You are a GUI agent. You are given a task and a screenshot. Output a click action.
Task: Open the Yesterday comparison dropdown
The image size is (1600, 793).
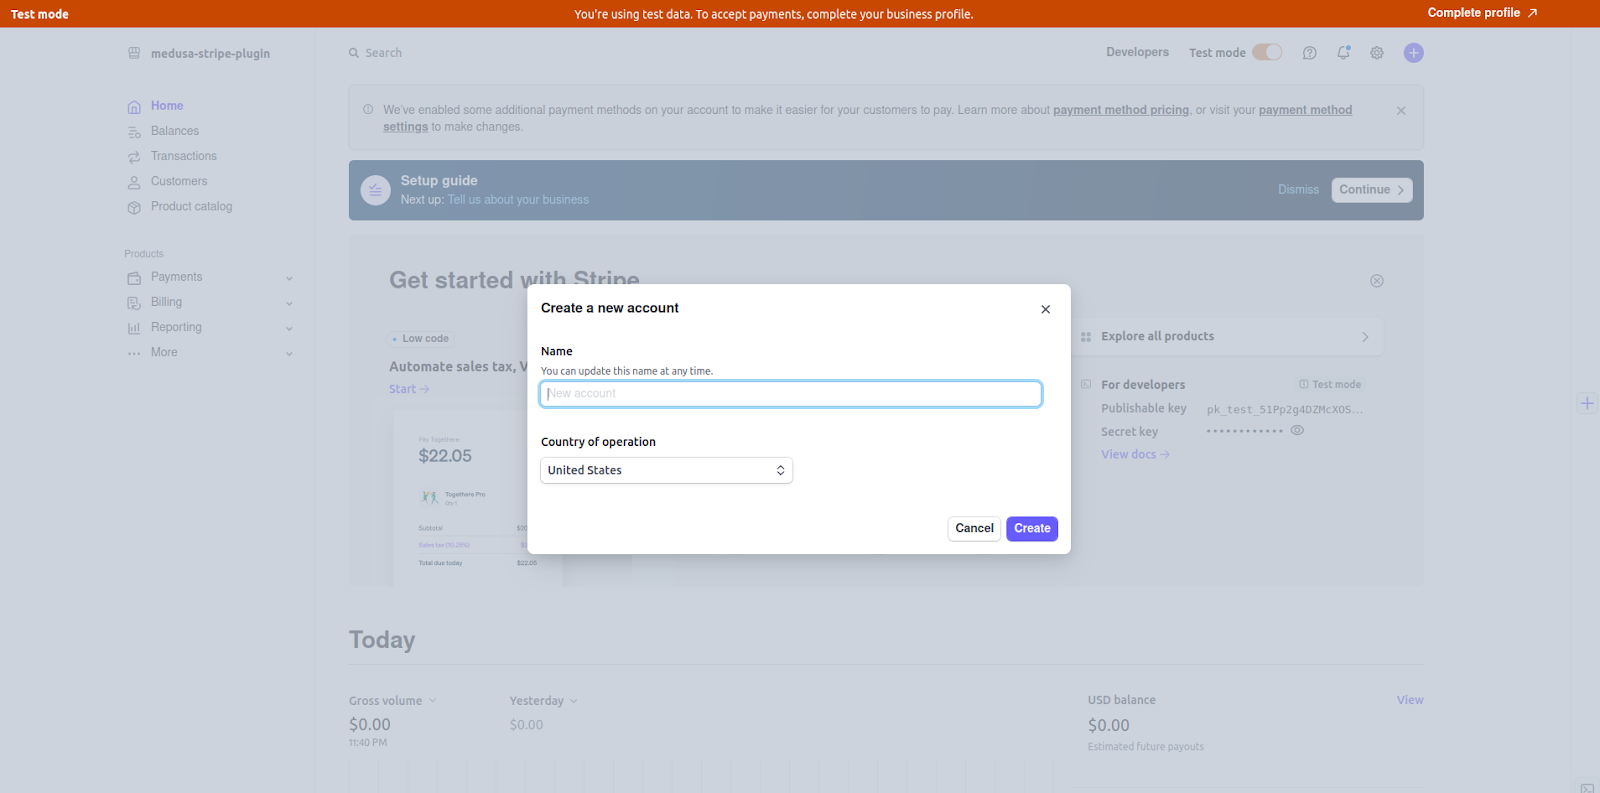(544, 701)
